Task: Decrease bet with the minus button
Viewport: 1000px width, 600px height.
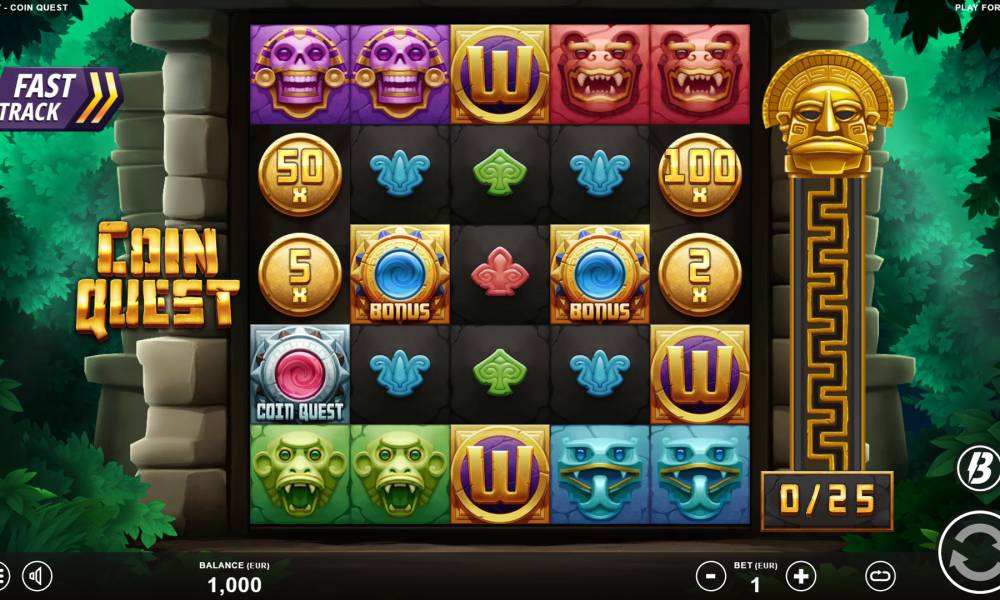Action: coord(710,576)
